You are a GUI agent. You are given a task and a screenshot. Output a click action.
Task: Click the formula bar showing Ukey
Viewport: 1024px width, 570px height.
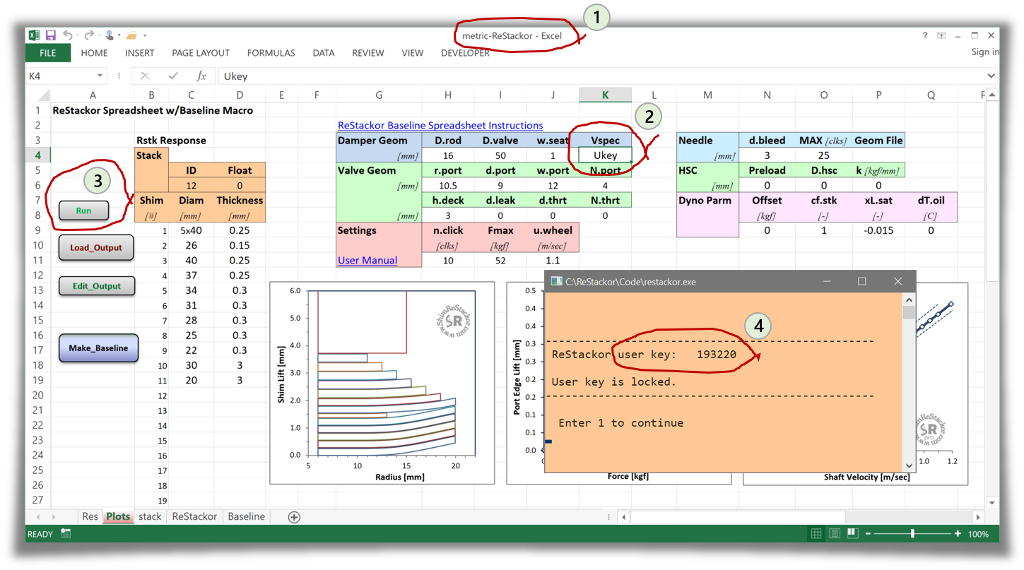click(601, 76)
